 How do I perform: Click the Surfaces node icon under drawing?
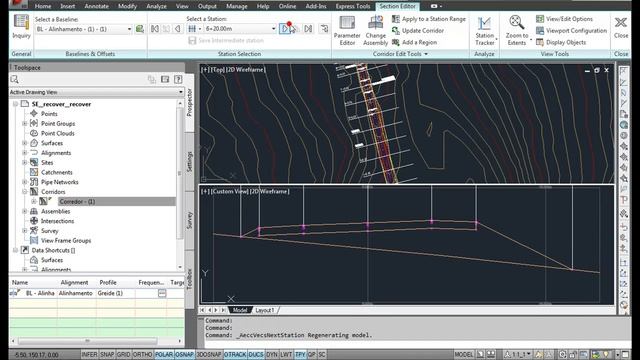34,143
